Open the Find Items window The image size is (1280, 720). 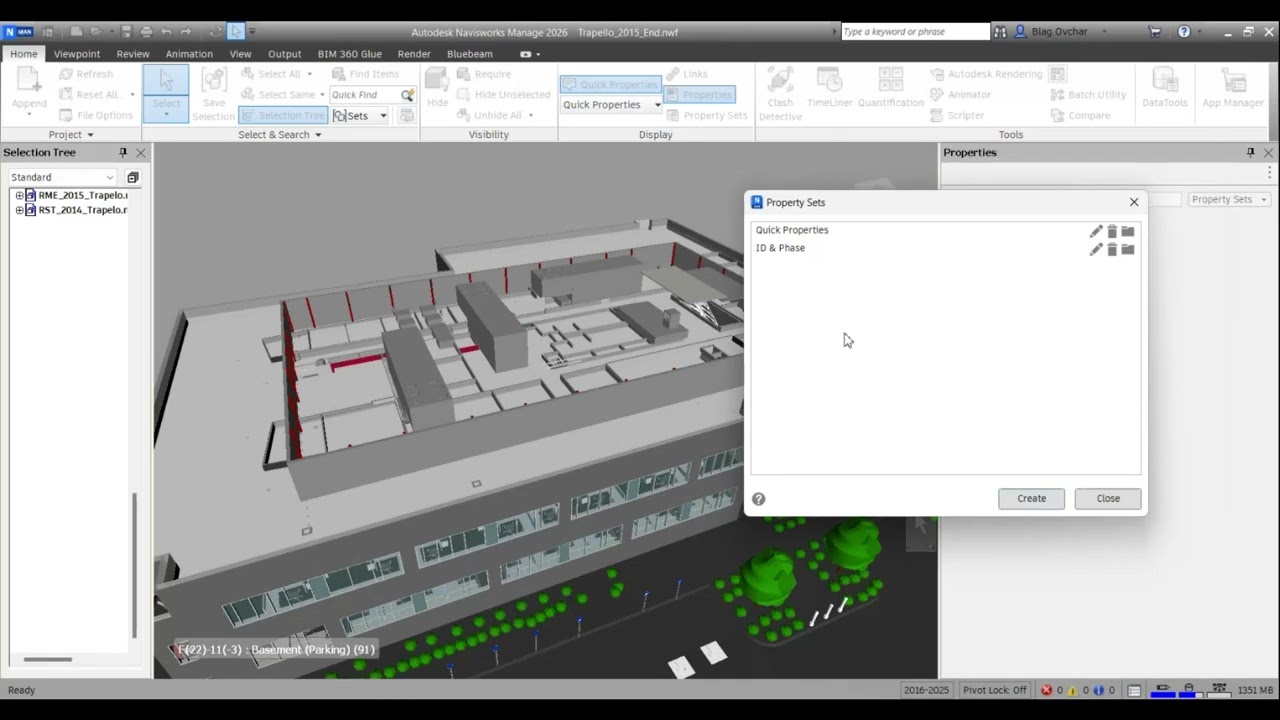pyautogui.click(x=365, y=74)
